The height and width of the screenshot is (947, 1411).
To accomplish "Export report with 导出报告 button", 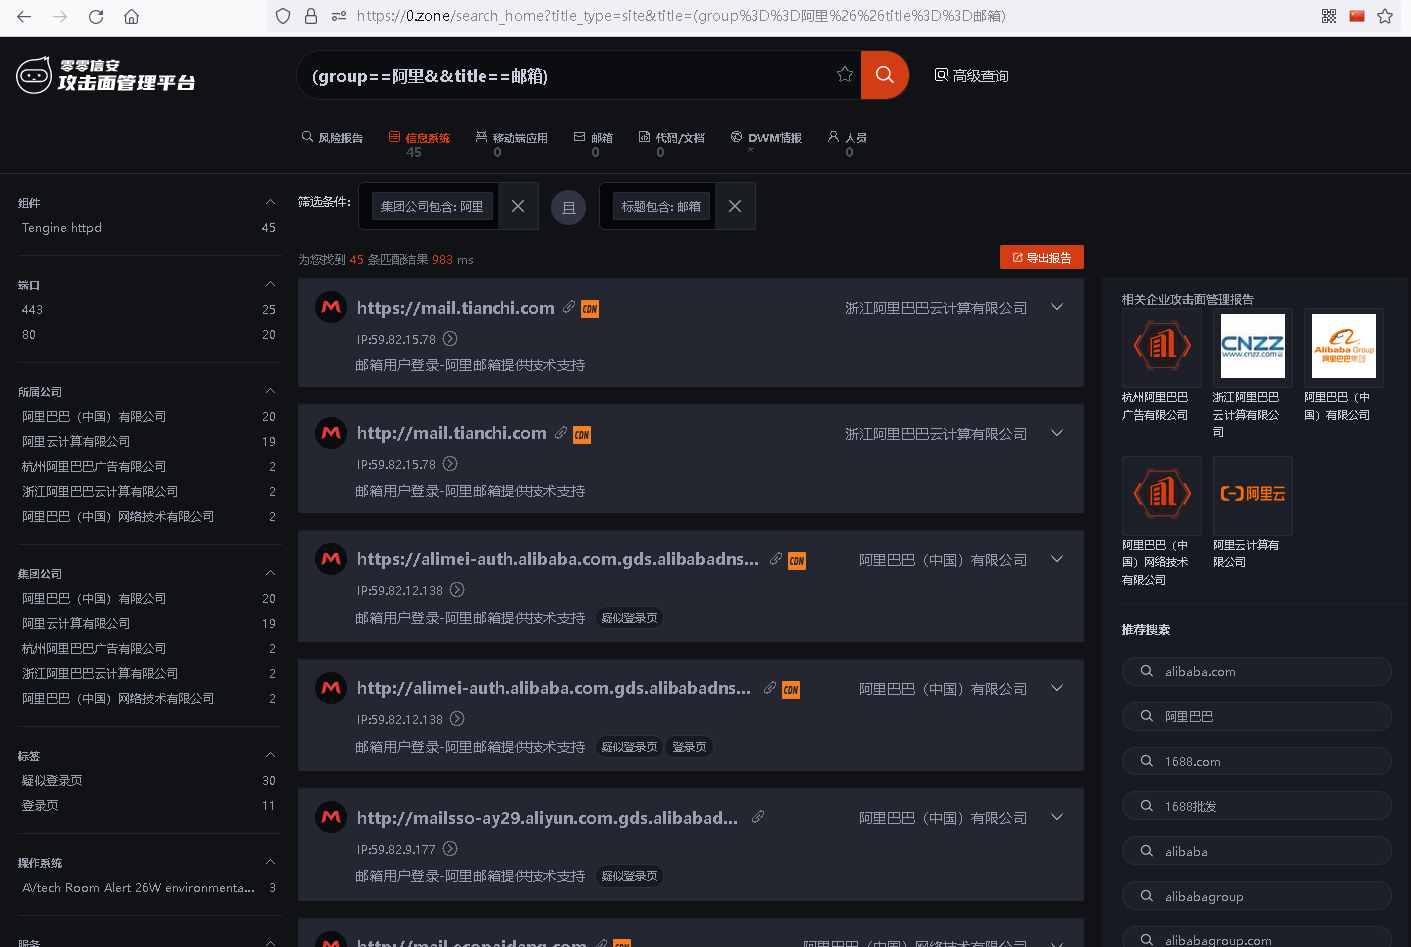I will (1041, 257).
